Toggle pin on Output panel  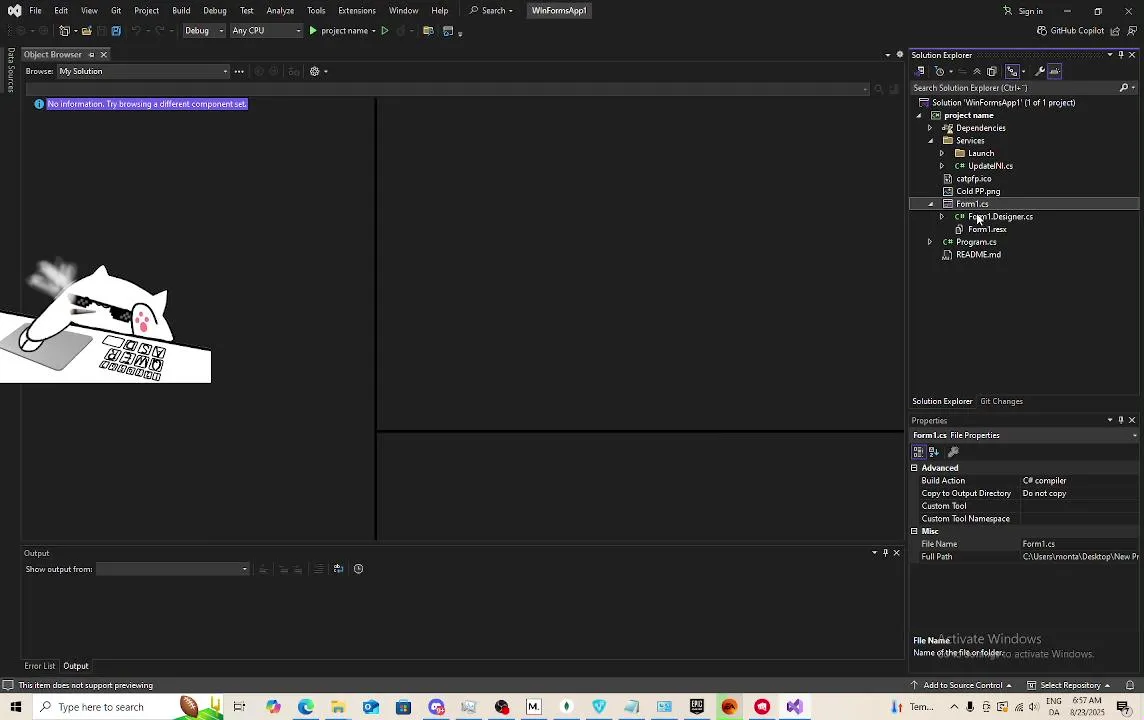[886, 553]
